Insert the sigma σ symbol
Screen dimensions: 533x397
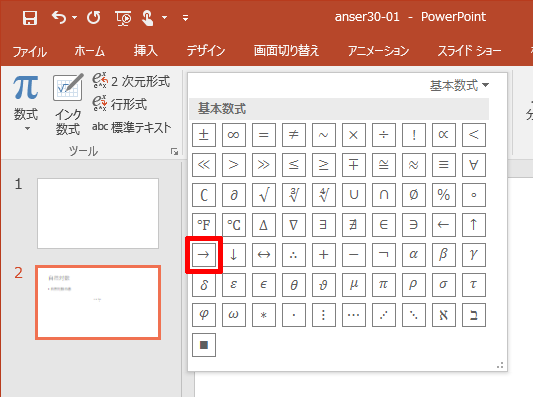[x=444, y=285]
